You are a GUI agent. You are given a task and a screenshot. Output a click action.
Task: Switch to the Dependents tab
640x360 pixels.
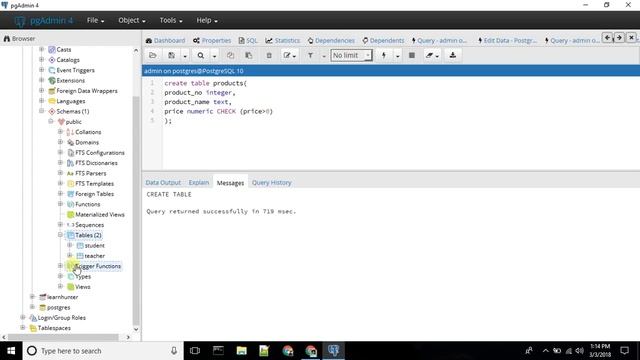point(383,40)
